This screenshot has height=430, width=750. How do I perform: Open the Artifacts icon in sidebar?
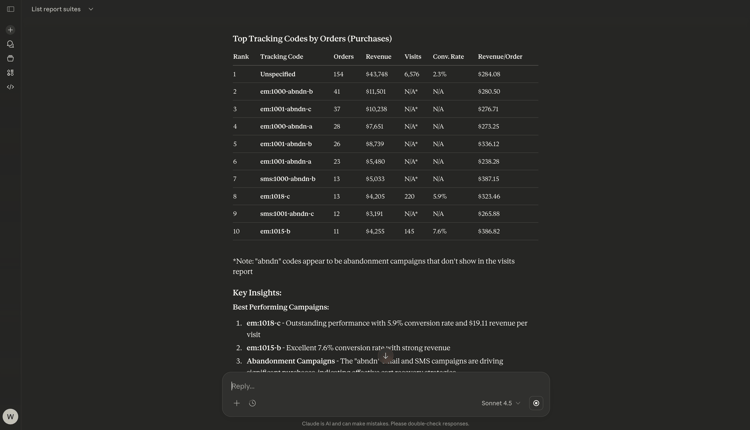10,73
